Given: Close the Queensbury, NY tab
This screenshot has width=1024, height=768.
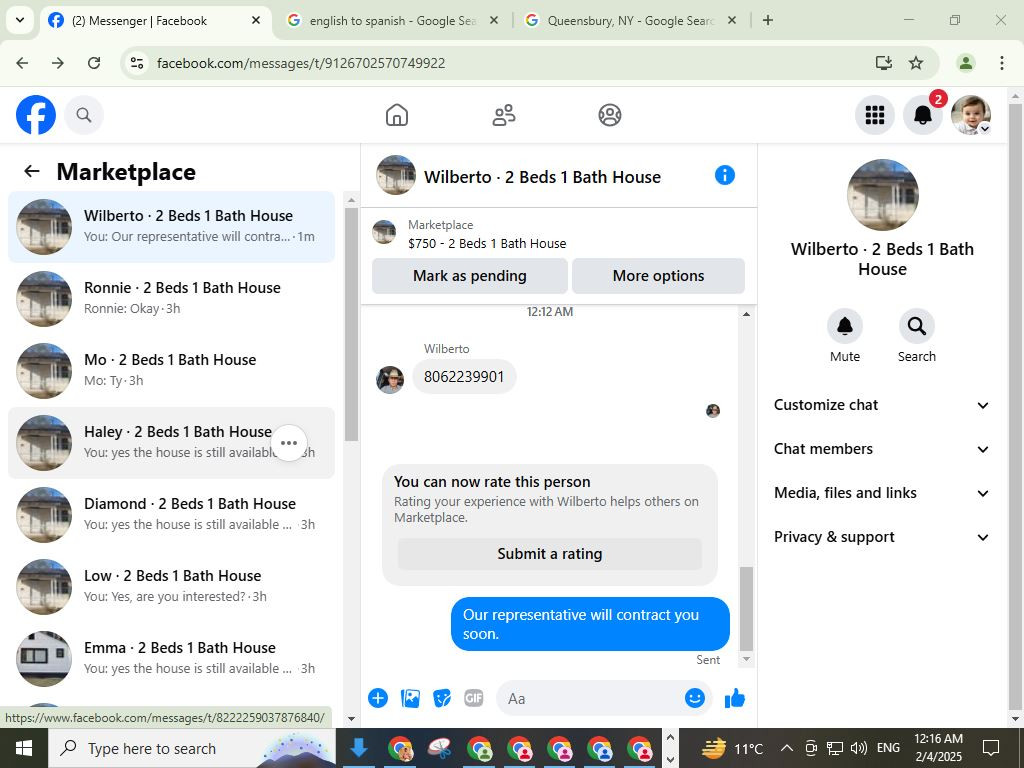Looking at the screenshot, I should tap(732, 21).
